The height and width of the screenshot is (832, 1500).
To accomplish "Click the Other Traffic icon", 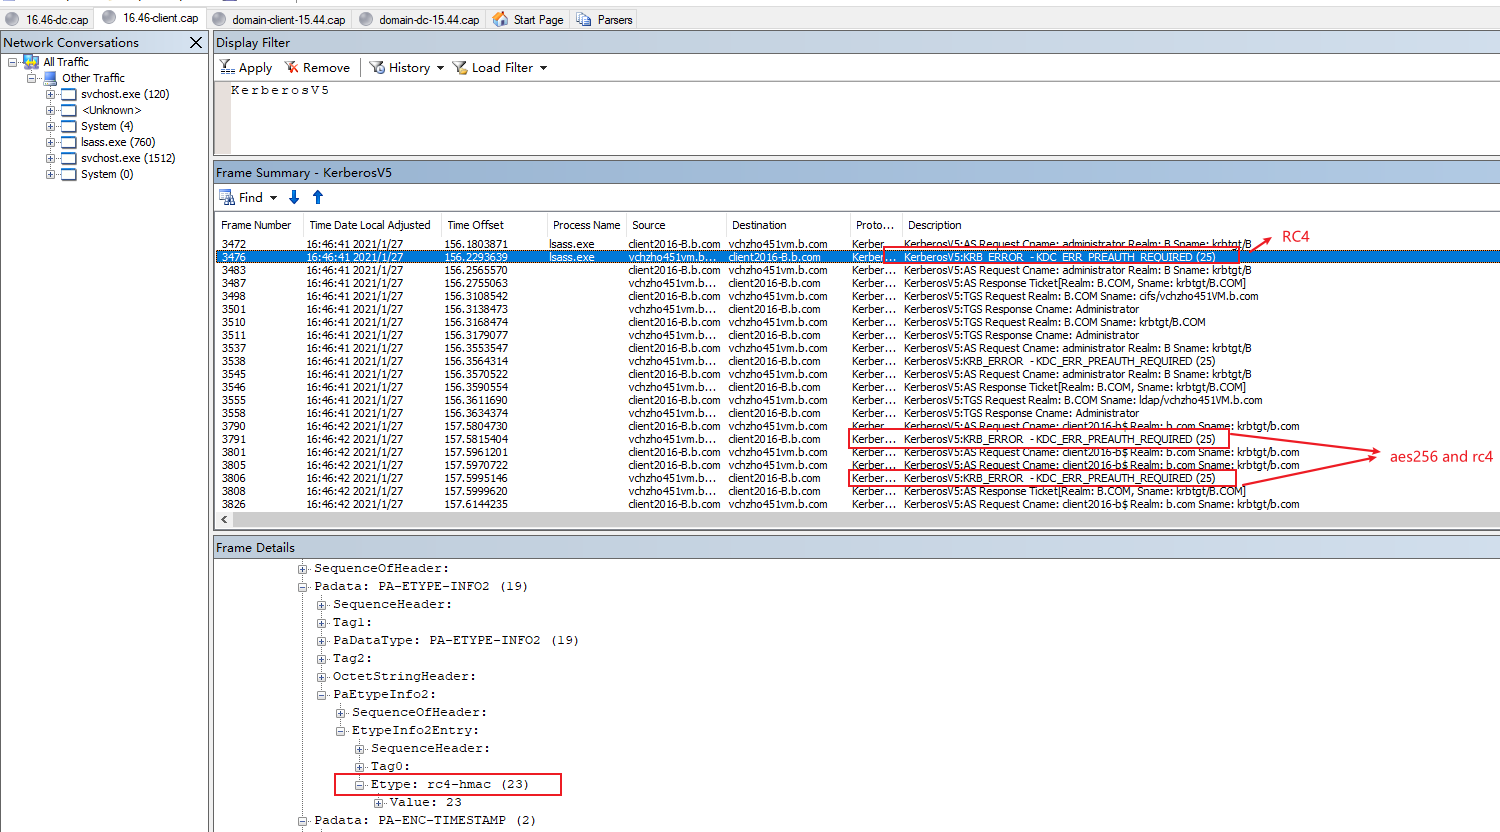I will coord(50,78).
